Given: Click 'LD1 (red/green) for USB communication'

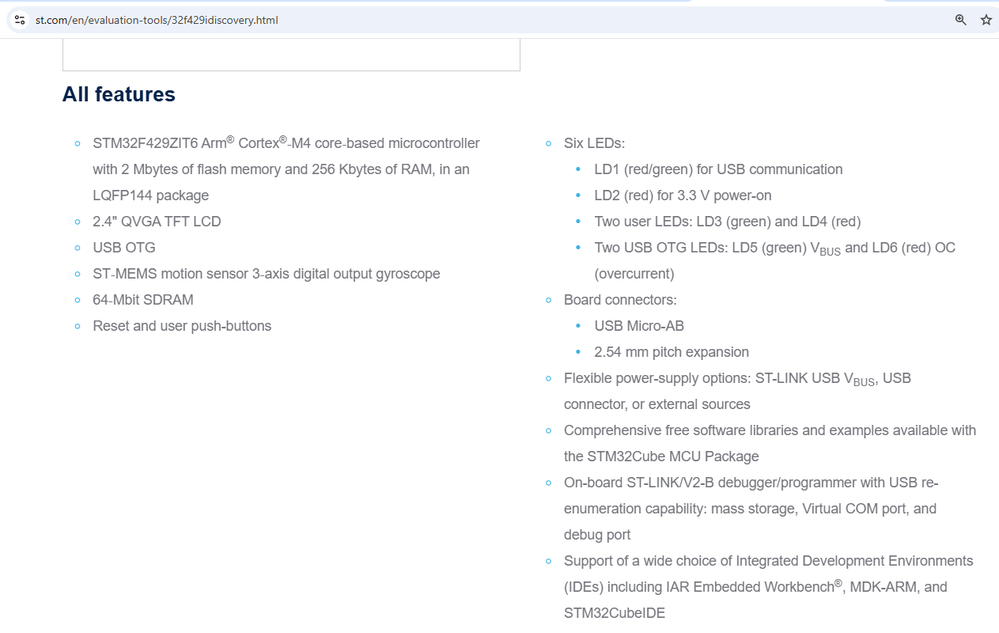Looking at the screenshot, I should pyautogui.click(x=719, y=169).
